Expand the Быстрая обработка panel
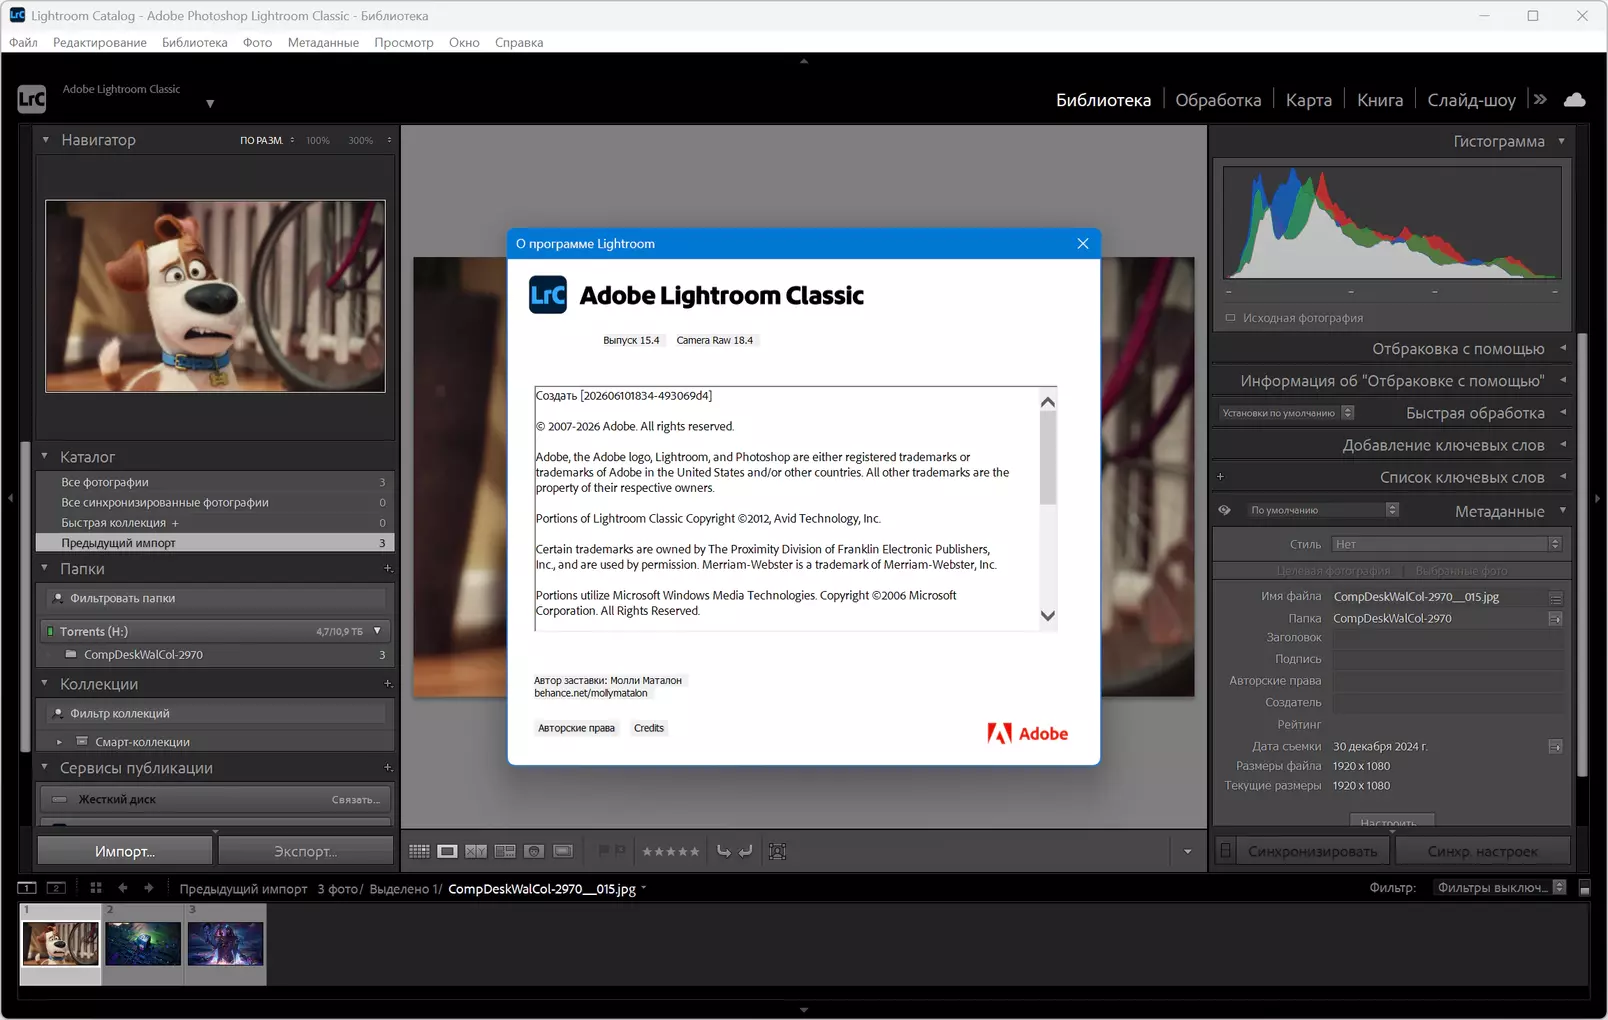The image size is (1608, 1020). 1563,413
